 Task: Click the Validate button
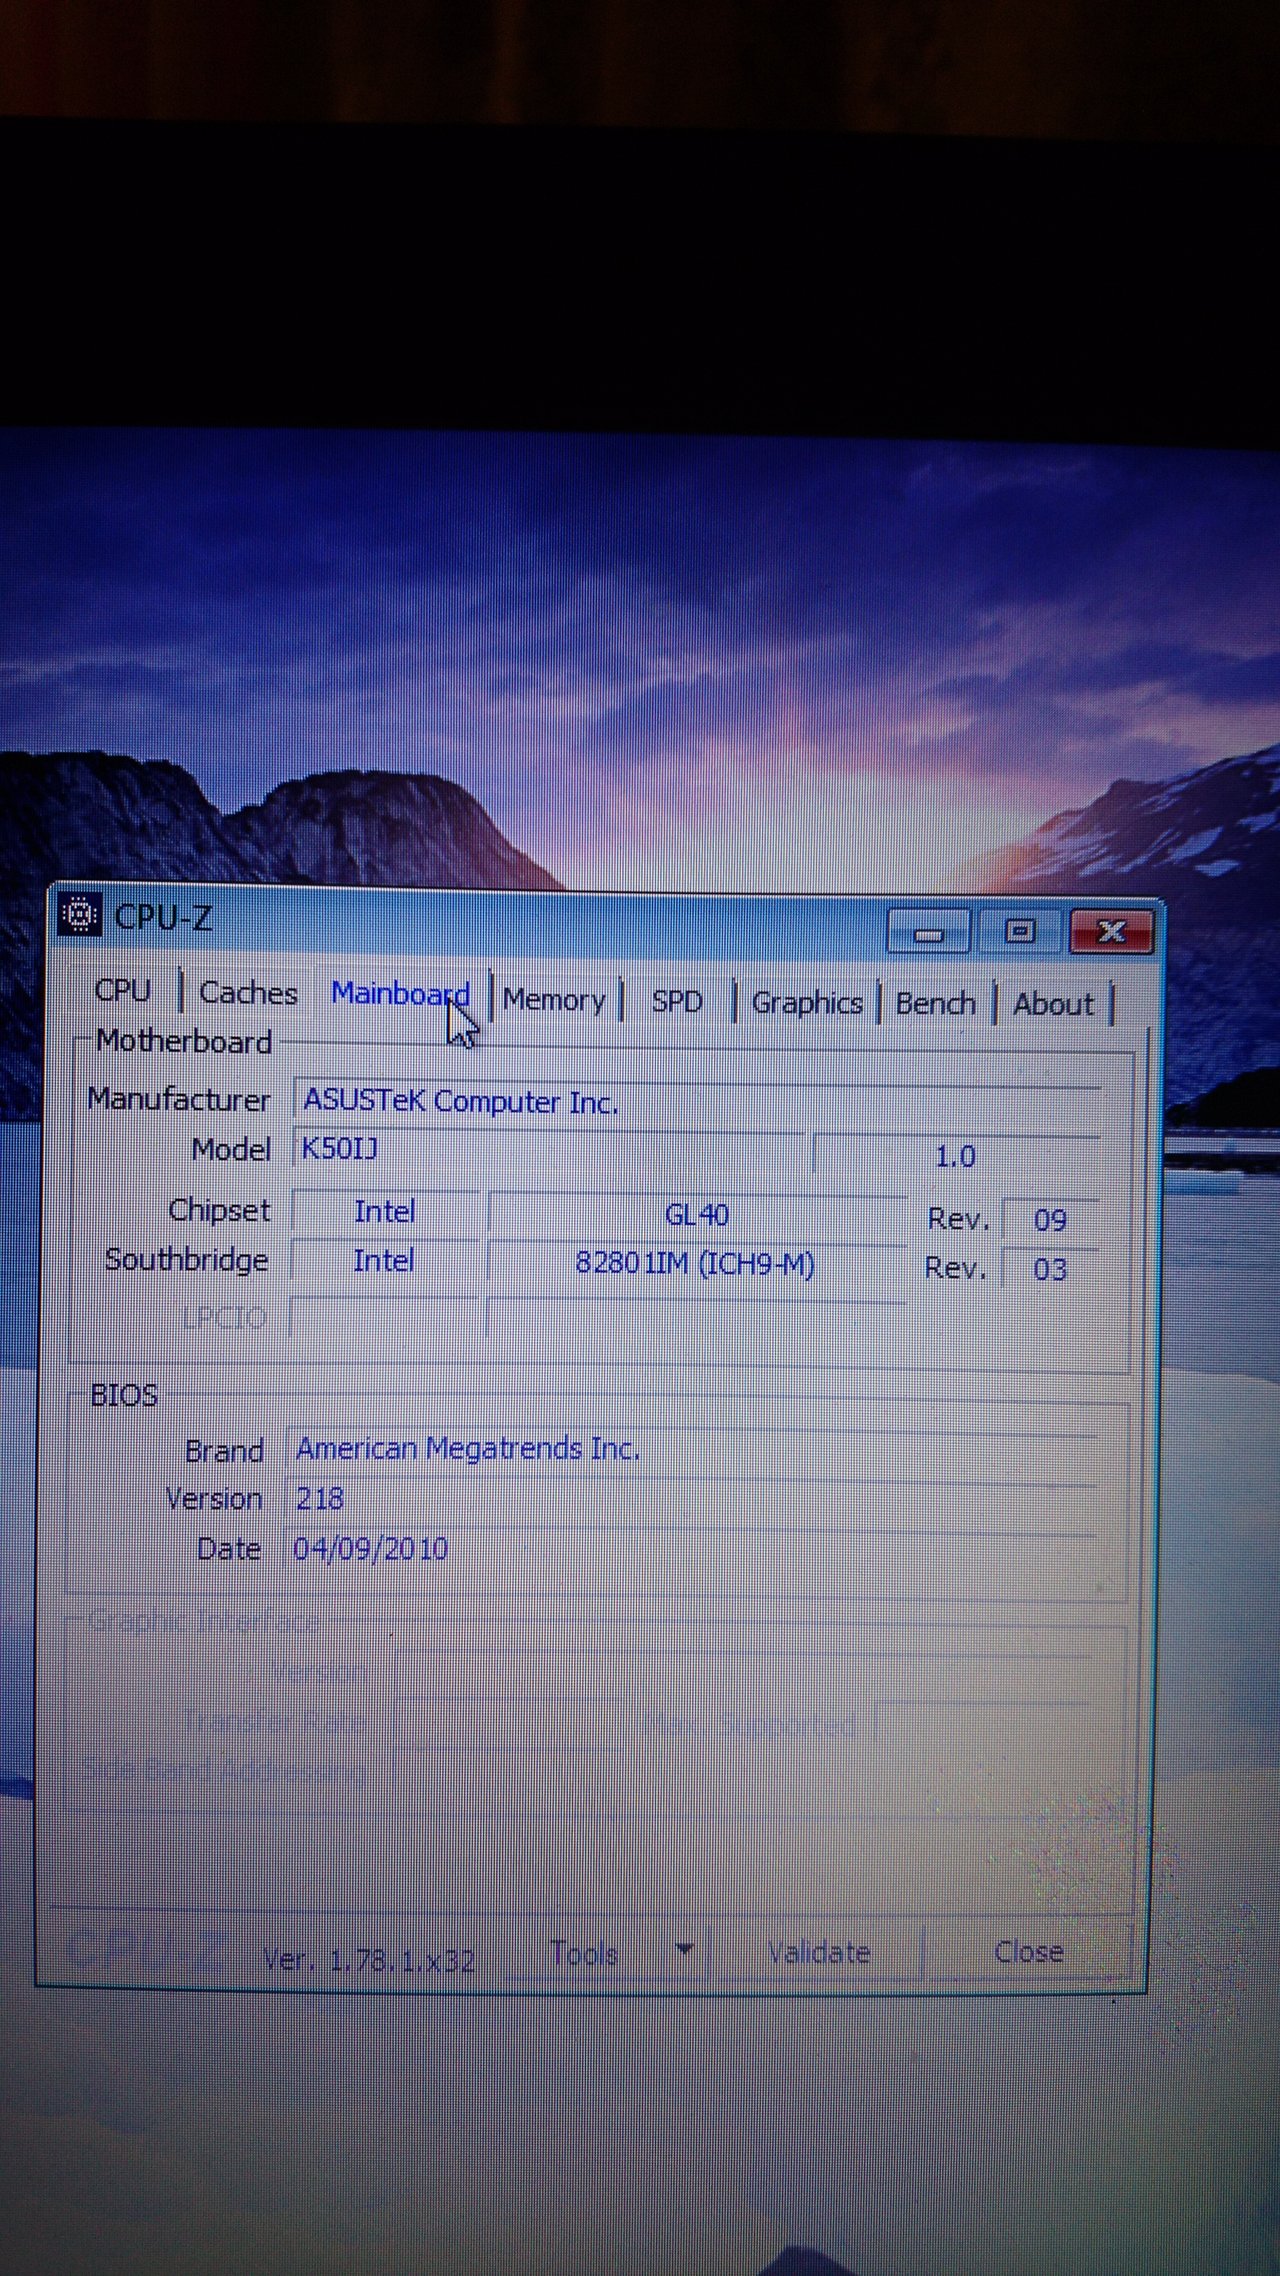818,1952
